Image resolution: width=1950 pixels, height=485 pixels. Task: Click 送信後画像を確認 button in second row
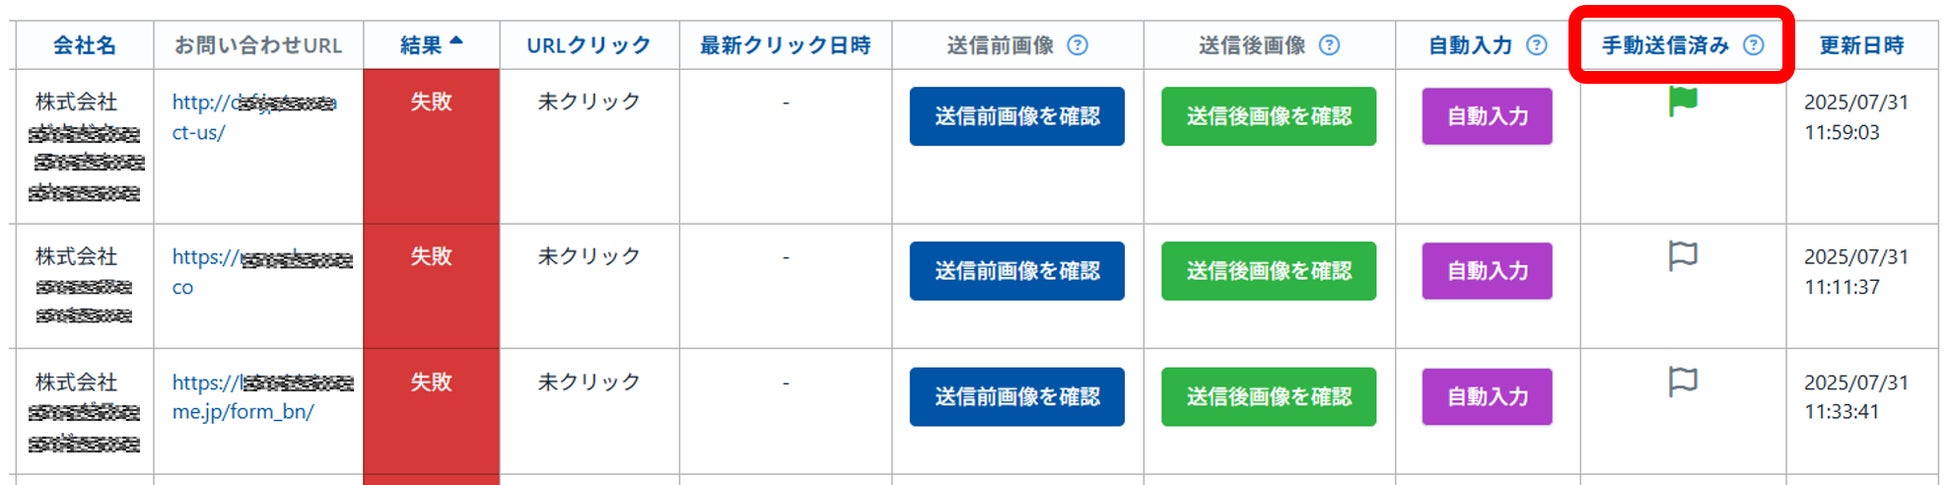point(1269,271)
